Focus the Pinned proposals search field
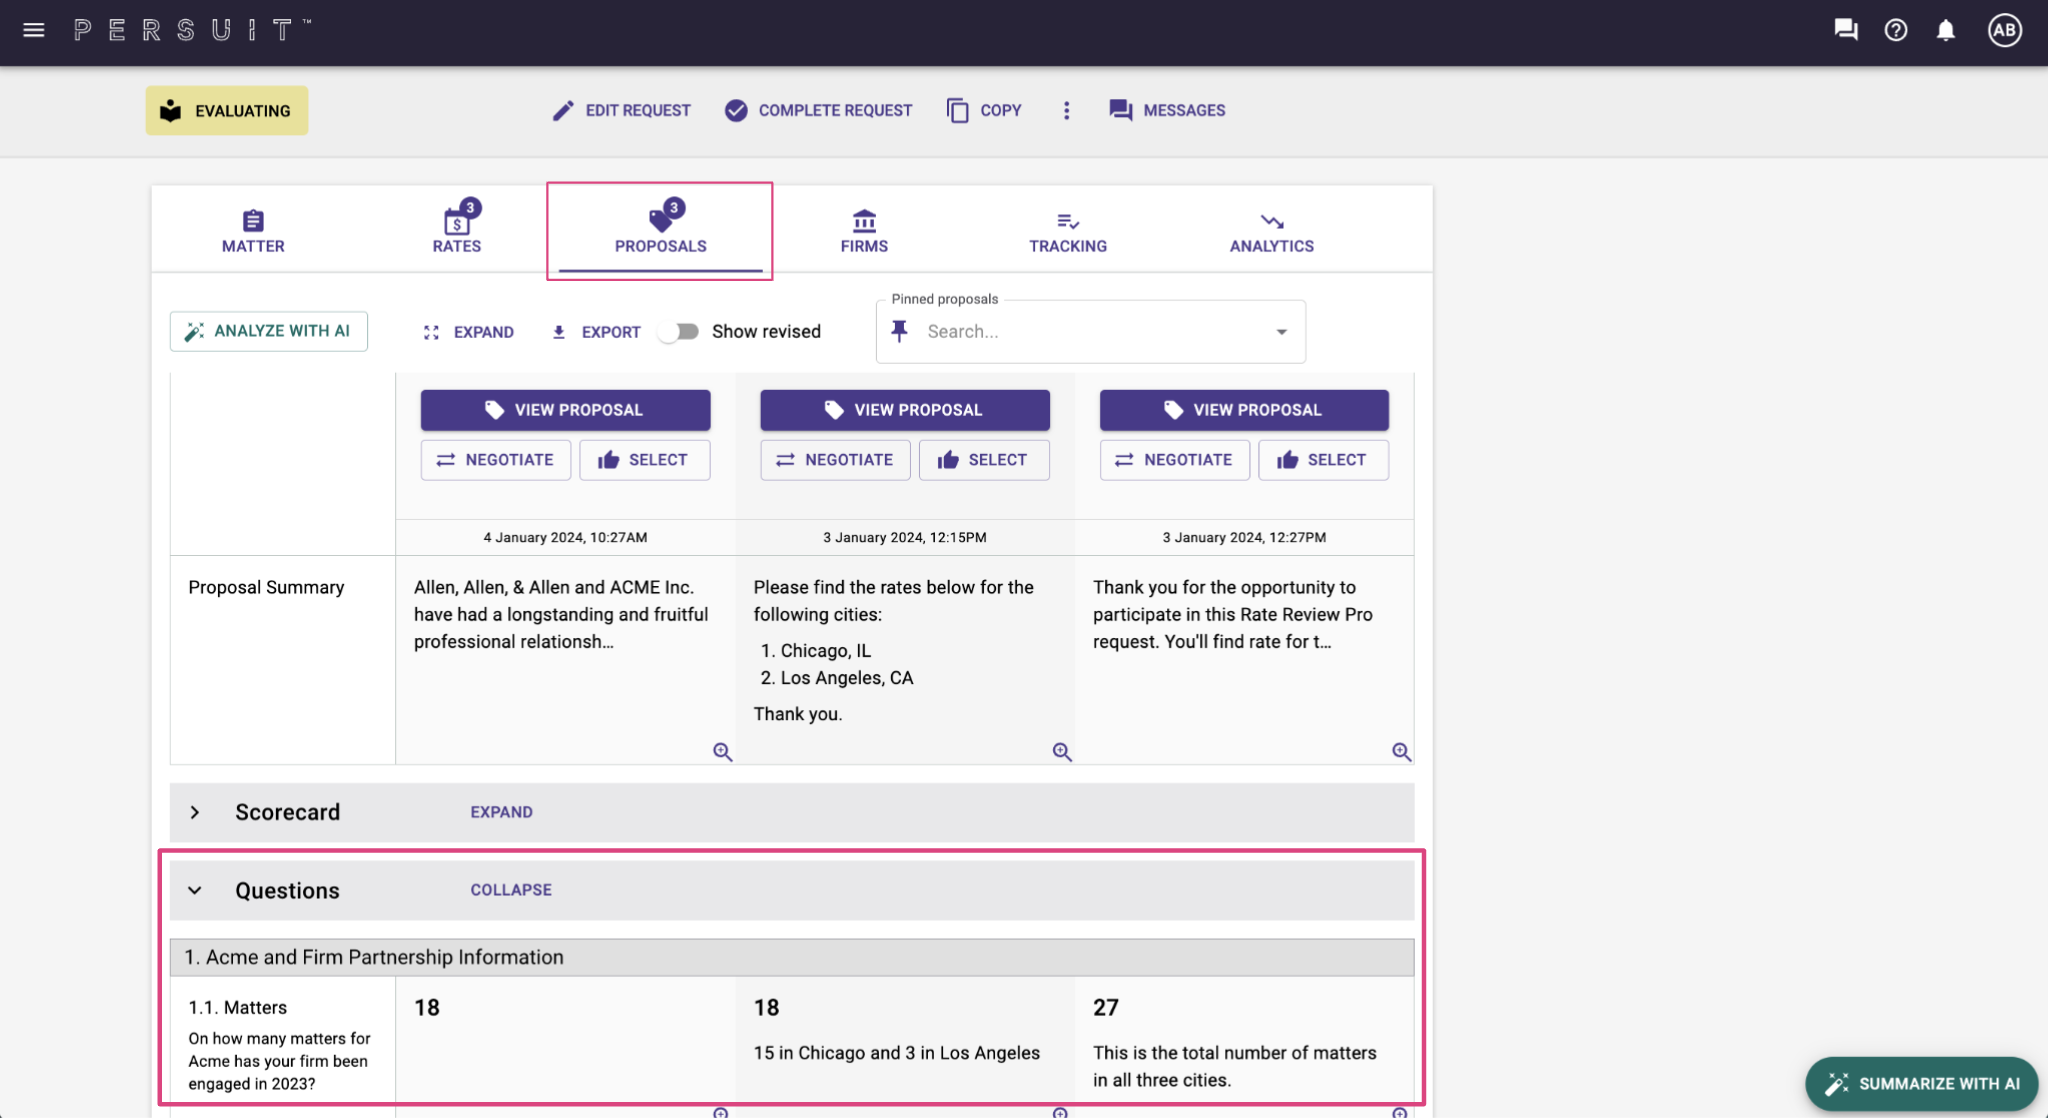This screenshot has width=2048, height=1118. [1090, 331]
